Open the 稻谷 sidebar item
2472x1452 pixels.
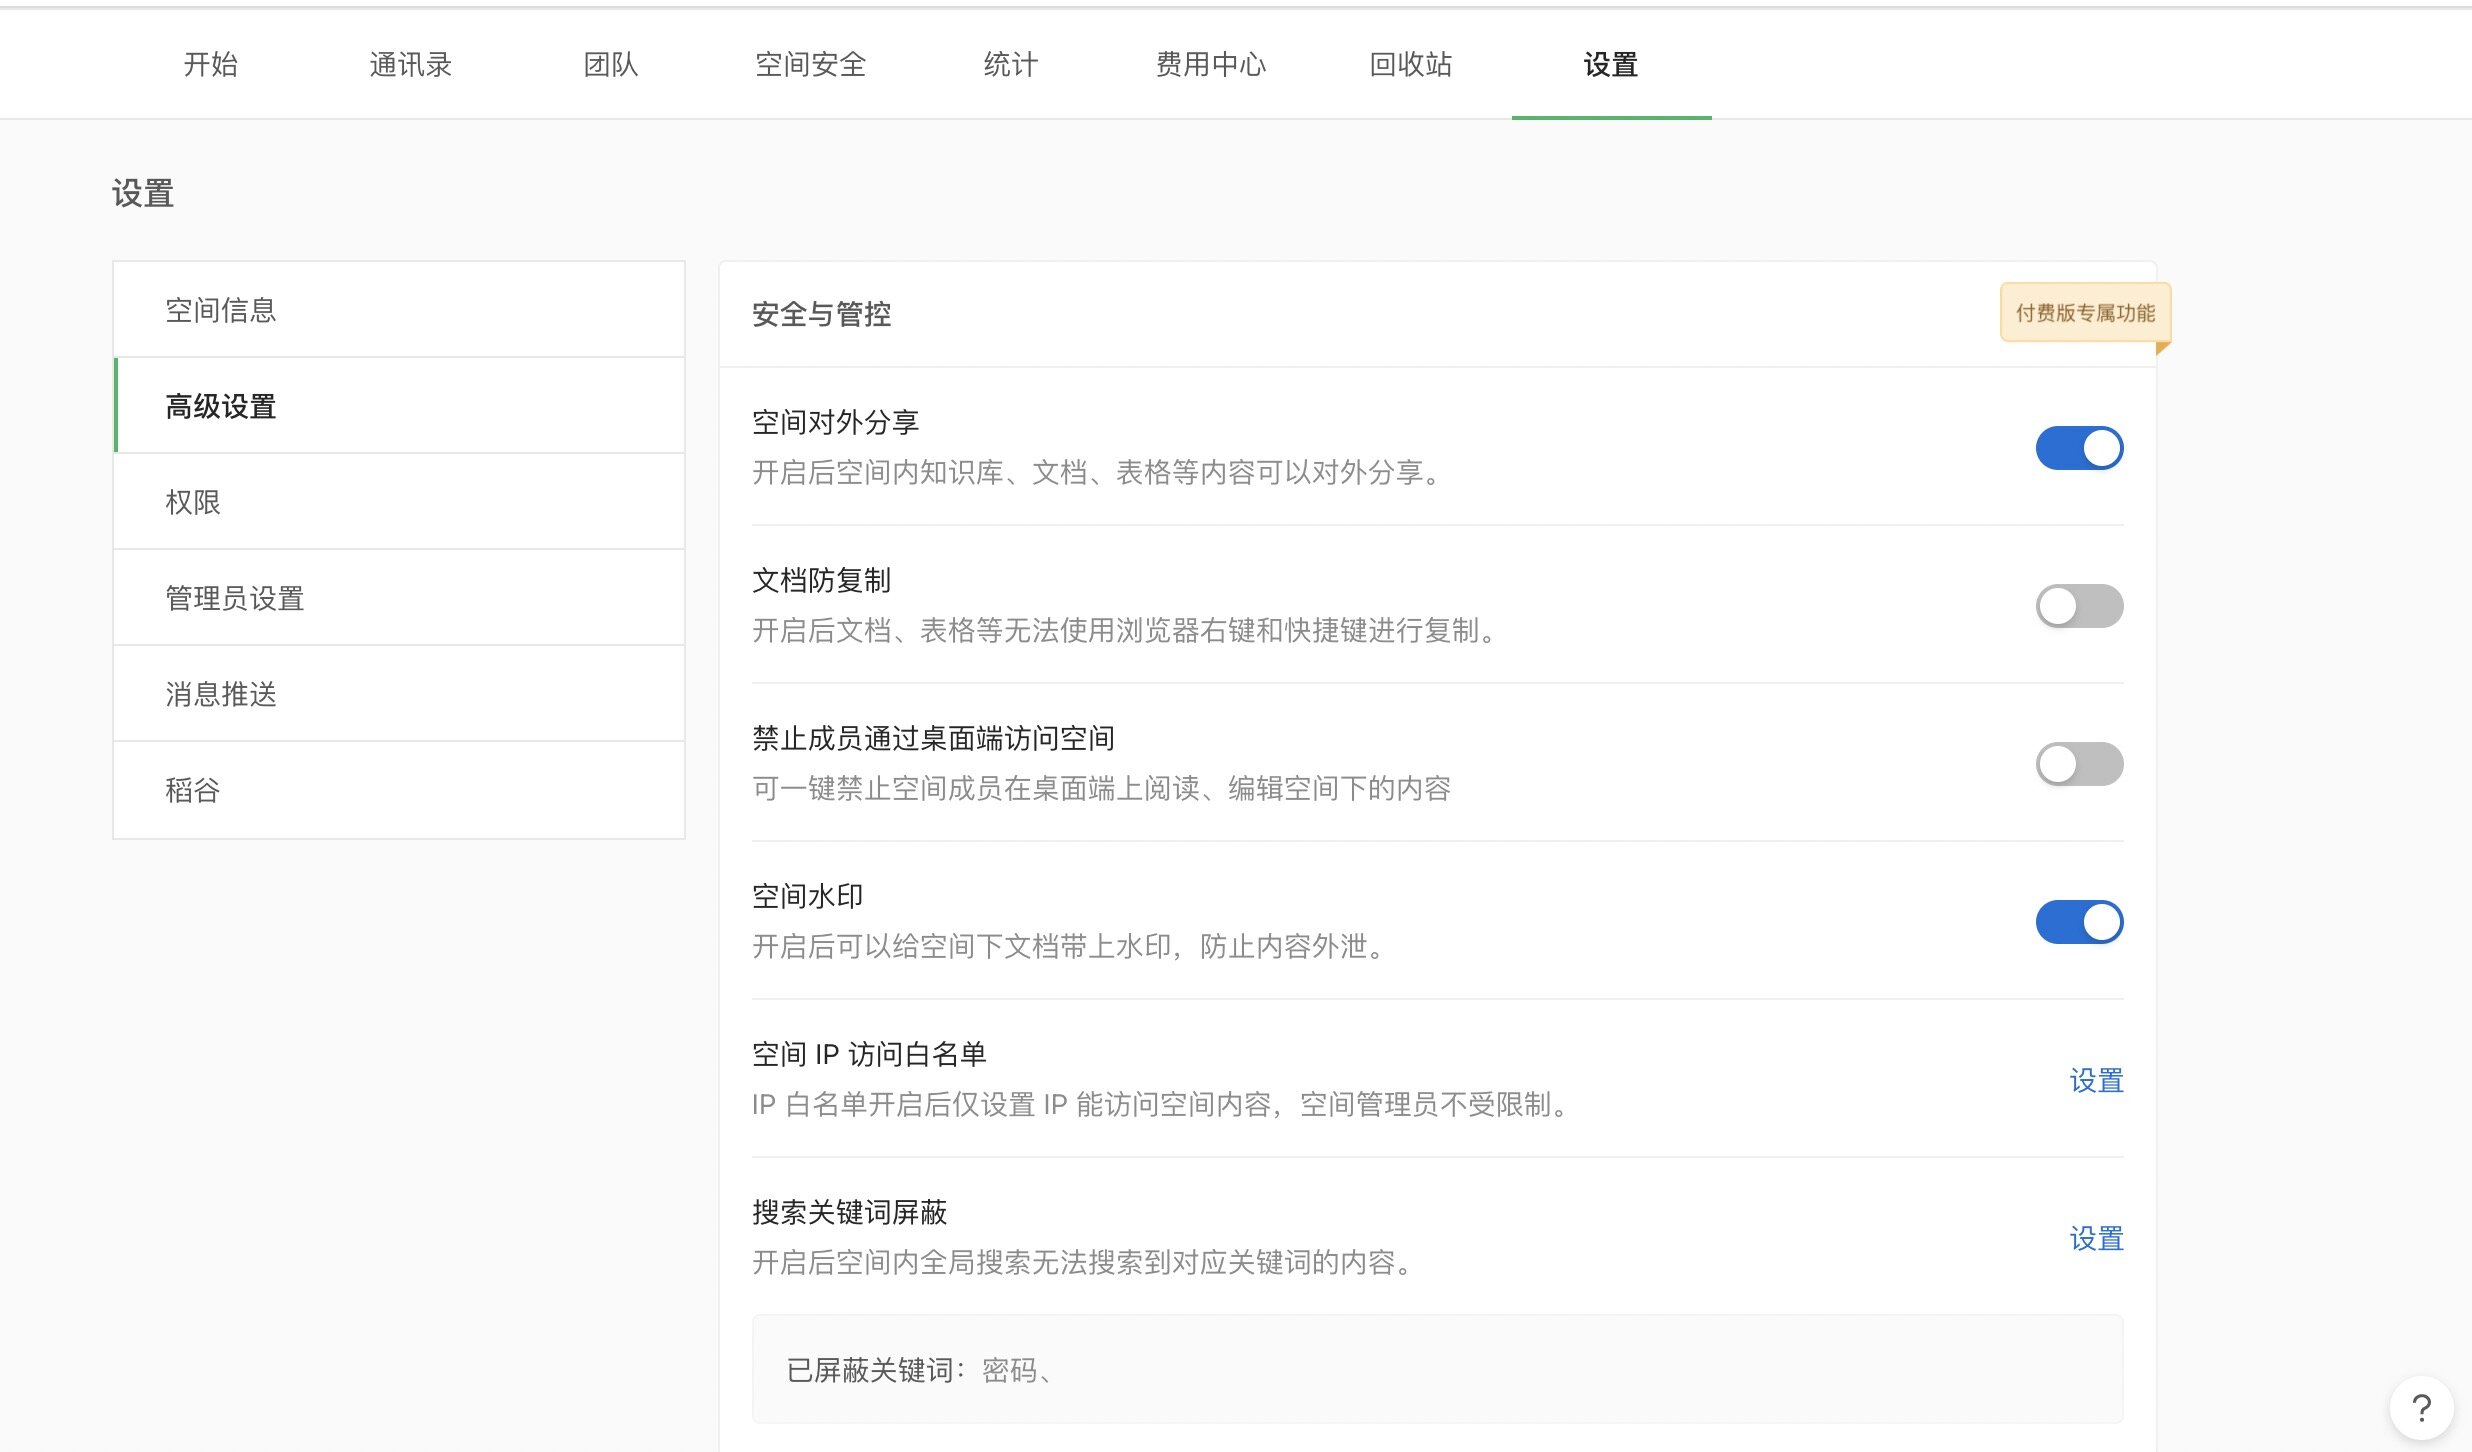(x=399, y=790)
